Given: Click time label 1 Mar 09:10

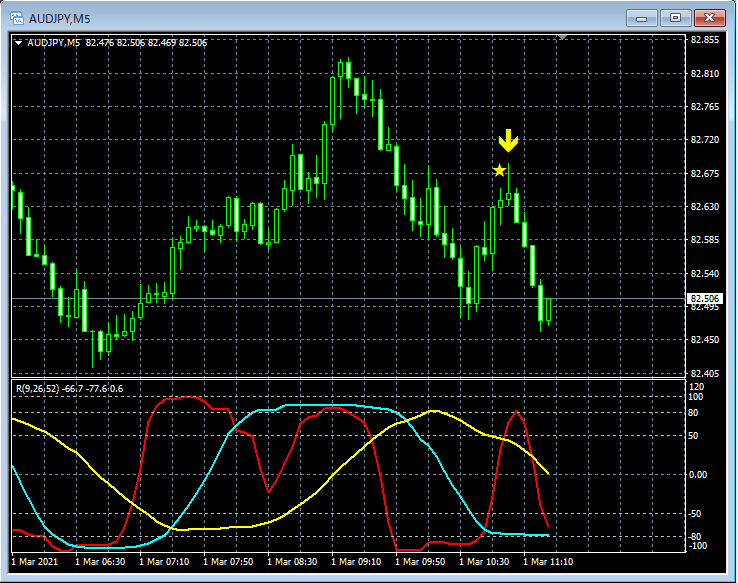Looking at the screenshot, I should click(x=356, y=562).
